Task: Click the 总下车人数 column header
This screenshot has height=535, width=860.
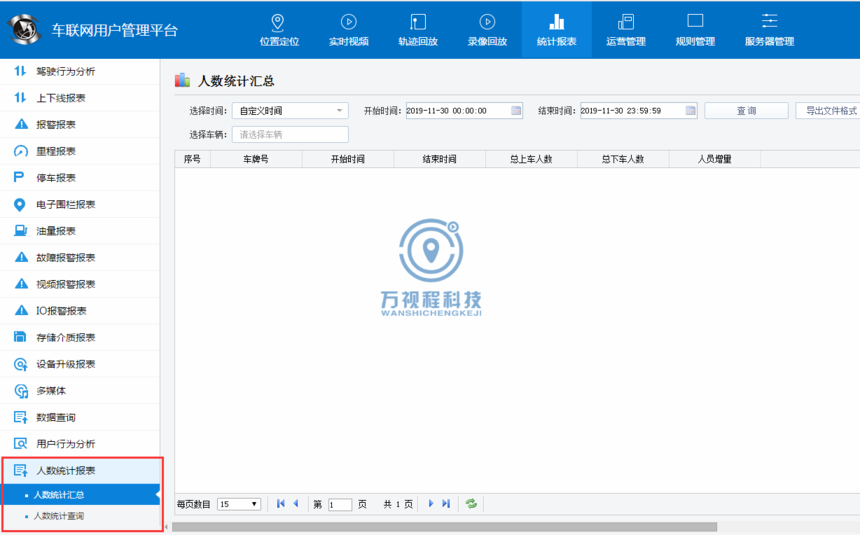Action: 623,159
